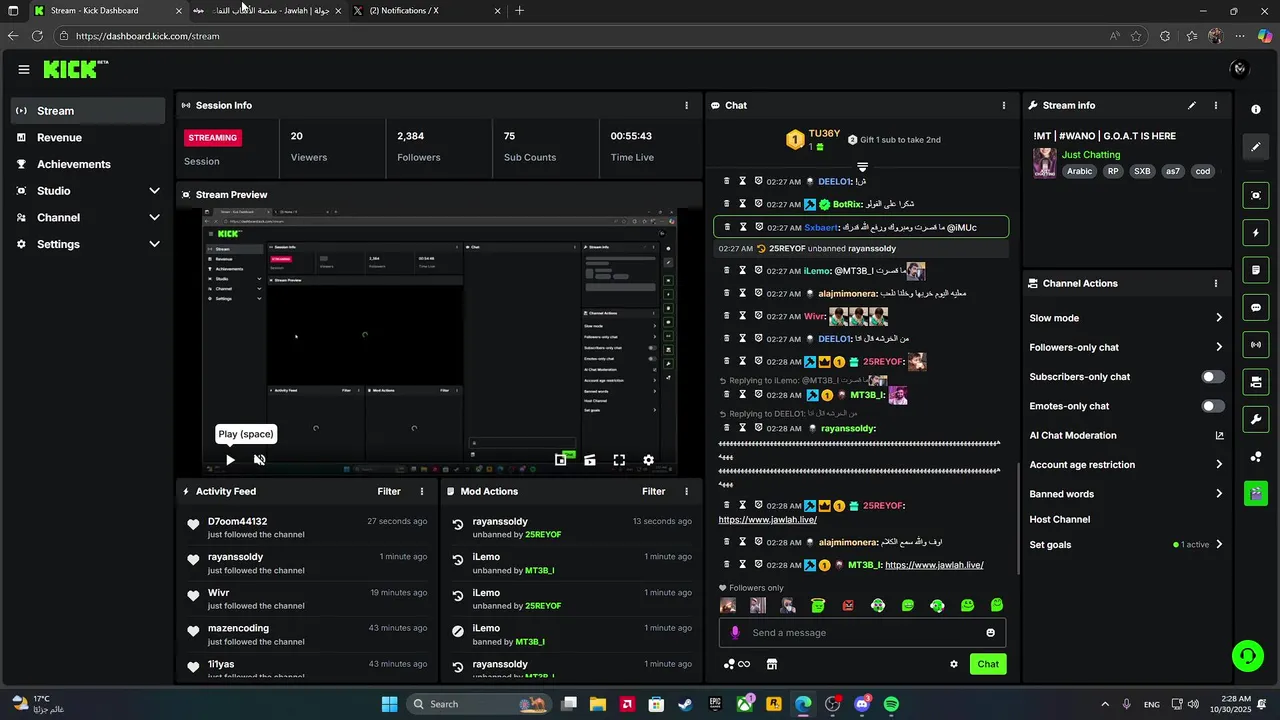The image size is (1280, 720).
Task: Open Steam from the taskbar
Action: [685, 704]
